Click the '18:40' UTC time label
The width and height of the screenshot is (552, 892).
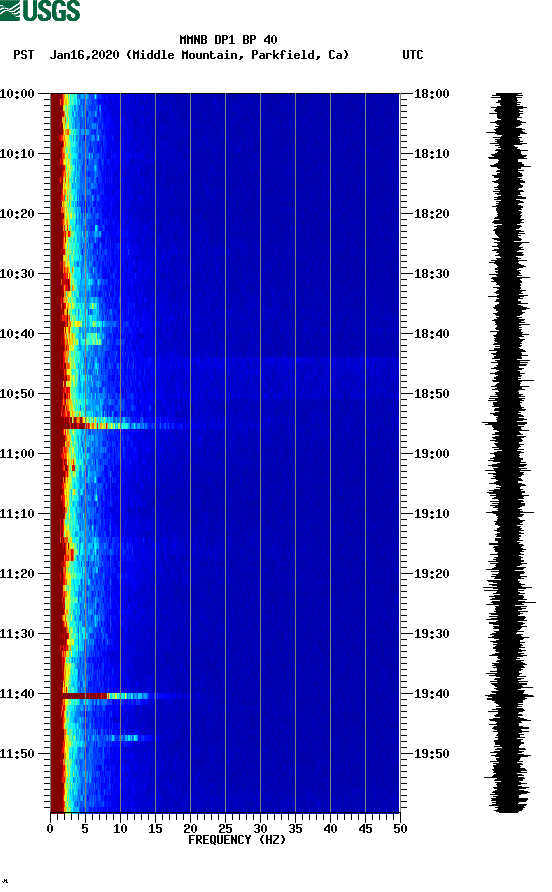(x=432, y=334)
